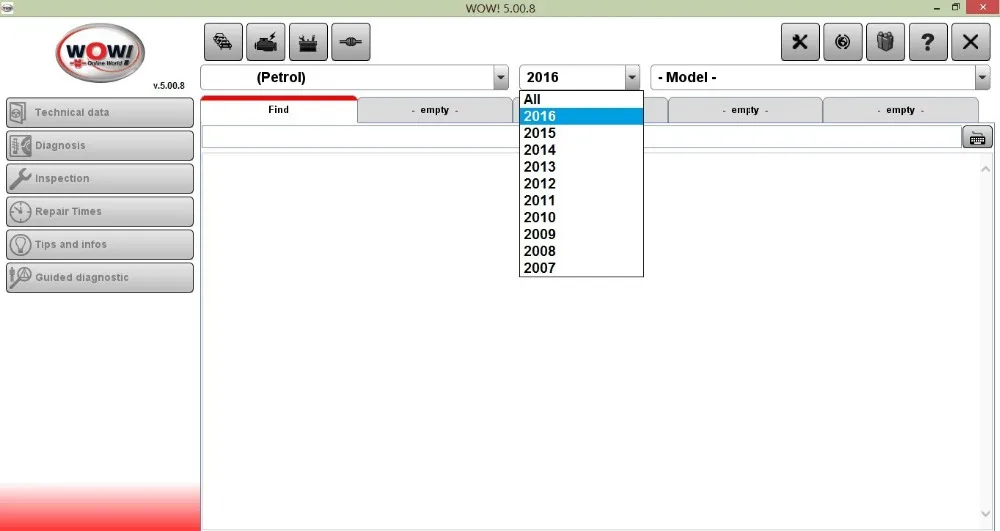Click the v.5.00.8 version label
Image resolution: width=1000 pixels, height=531 pixels.
(x=168, y=85)
